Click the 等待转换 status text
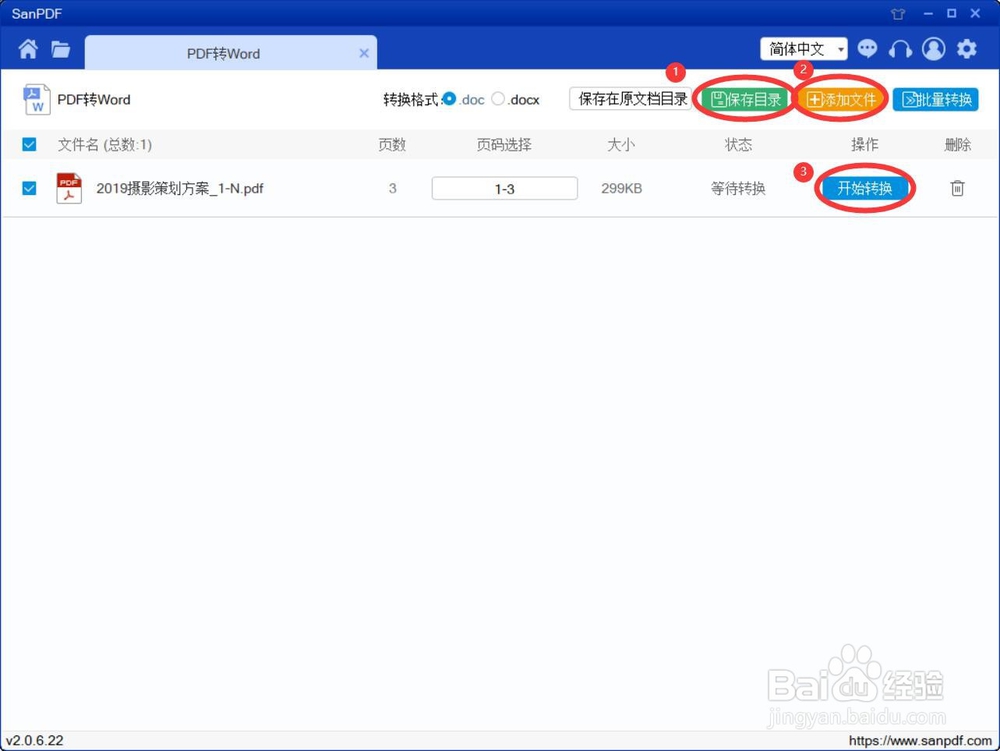The image size is (1000, 751). click(738, 188)
